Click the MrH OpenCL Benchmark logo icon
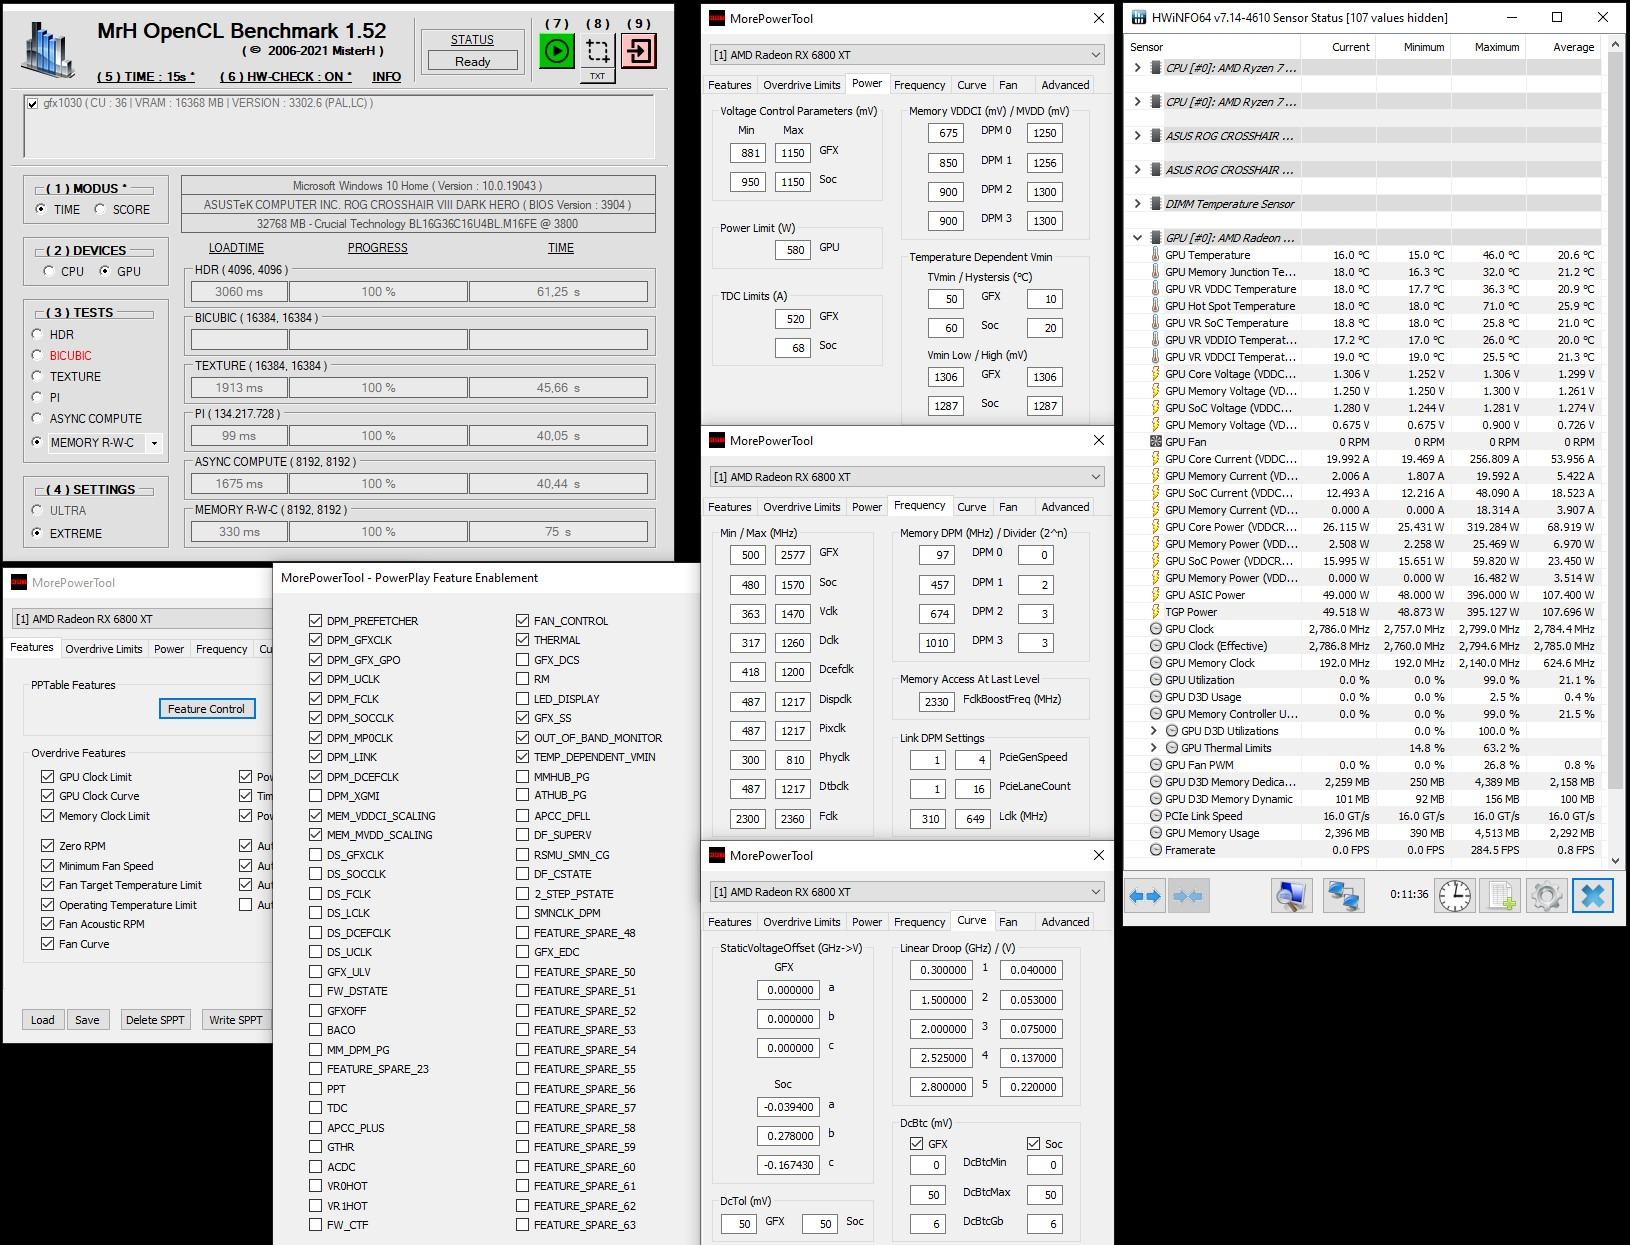The height and width of the screenshot is (1245, 1630). click(x=47, y=50)
